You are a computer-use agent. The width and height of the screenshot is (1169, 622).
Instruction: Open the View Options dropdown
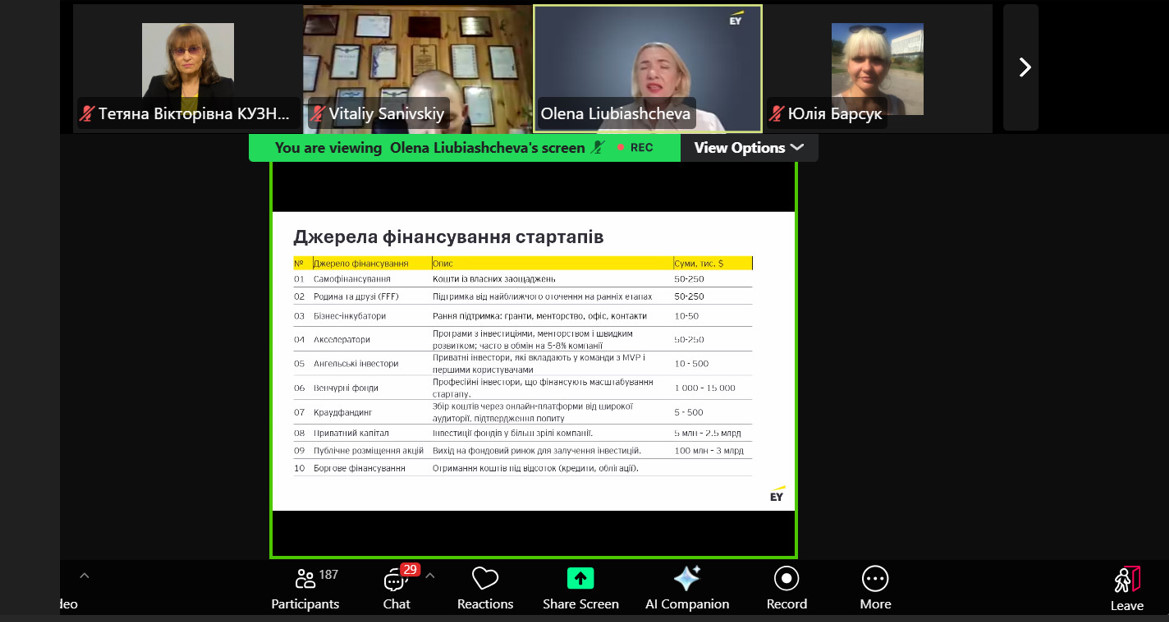point(749,148)
